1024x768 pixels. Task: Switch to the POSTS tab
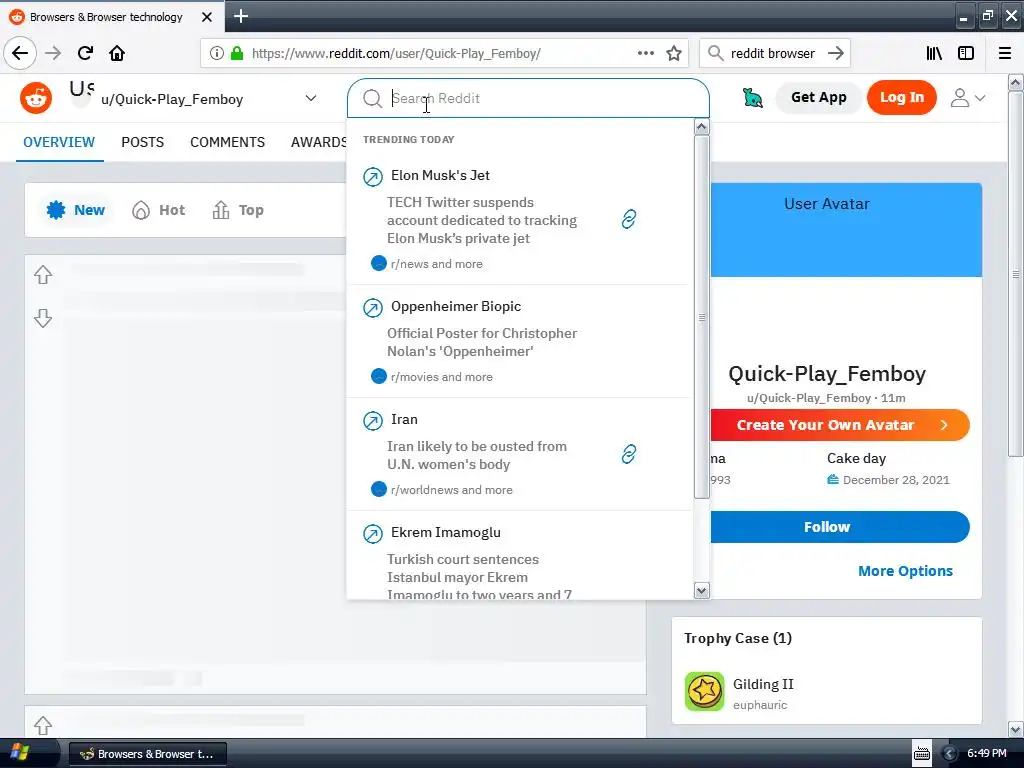pyautogui.click(x=142, y=142)
